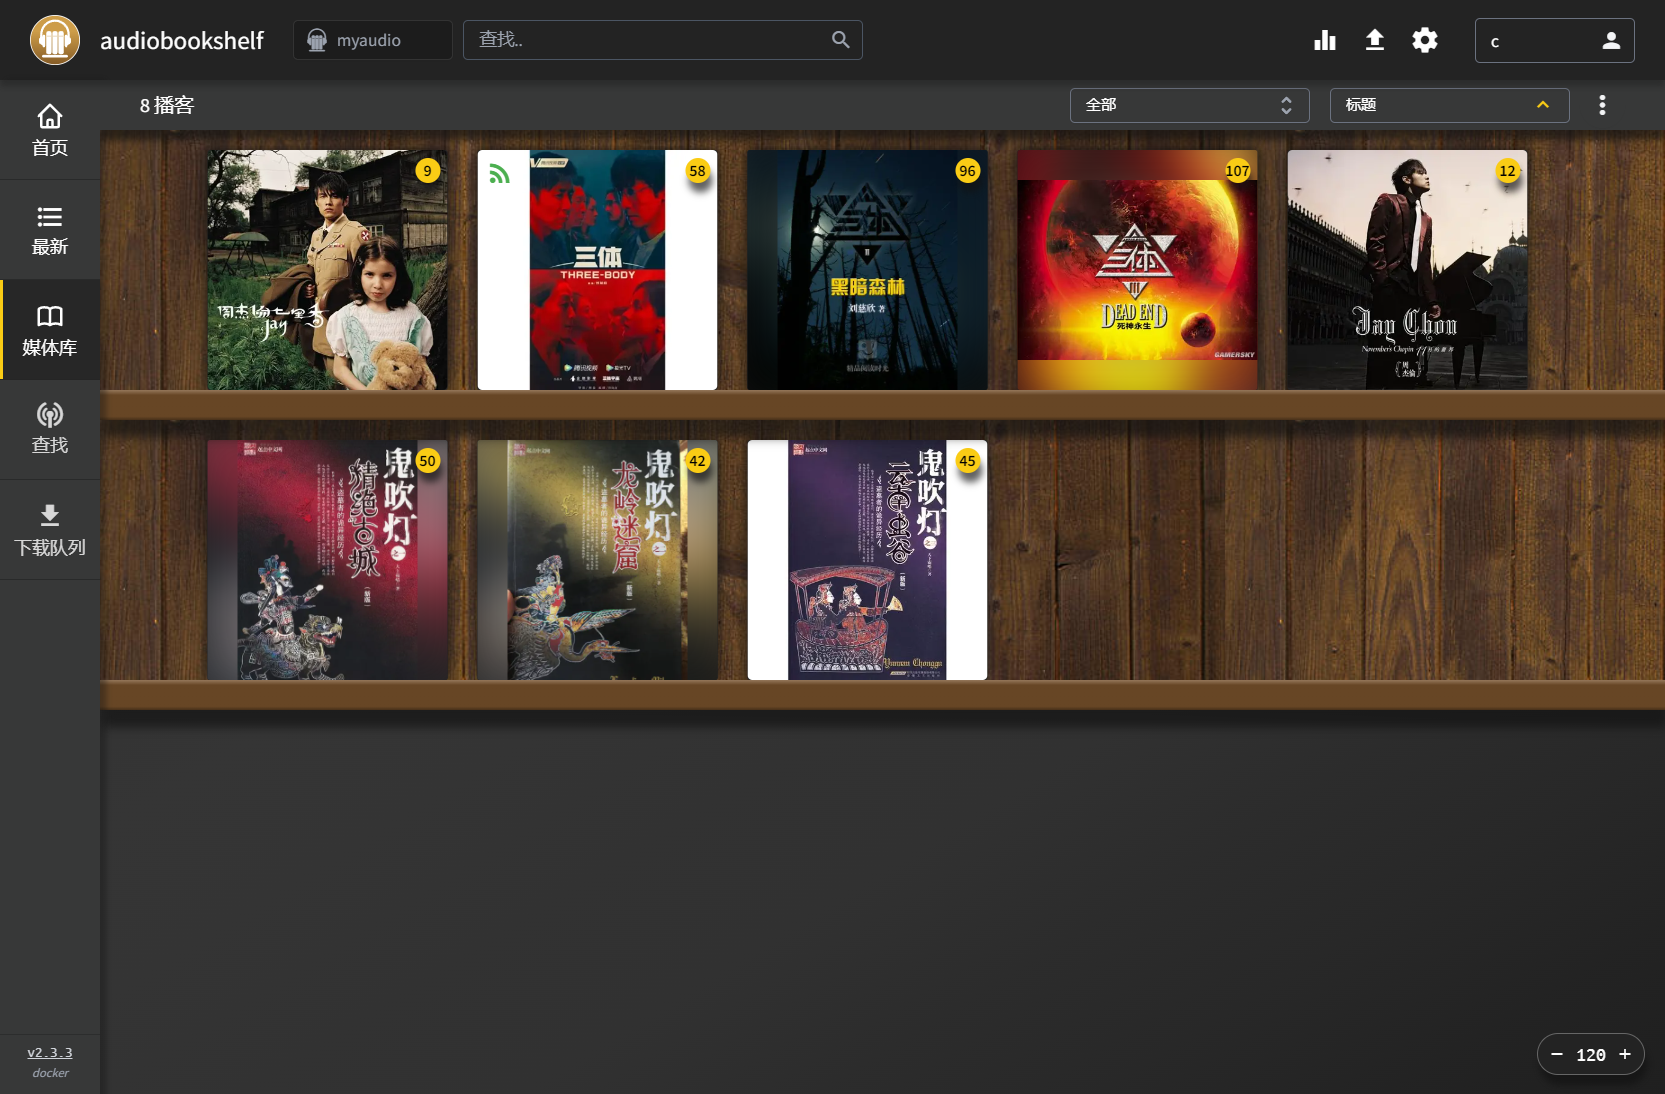Viewport: 1665px width, 1094px height.
Task: Click the 8 播客 count label
Action: (x=167, y=105)
